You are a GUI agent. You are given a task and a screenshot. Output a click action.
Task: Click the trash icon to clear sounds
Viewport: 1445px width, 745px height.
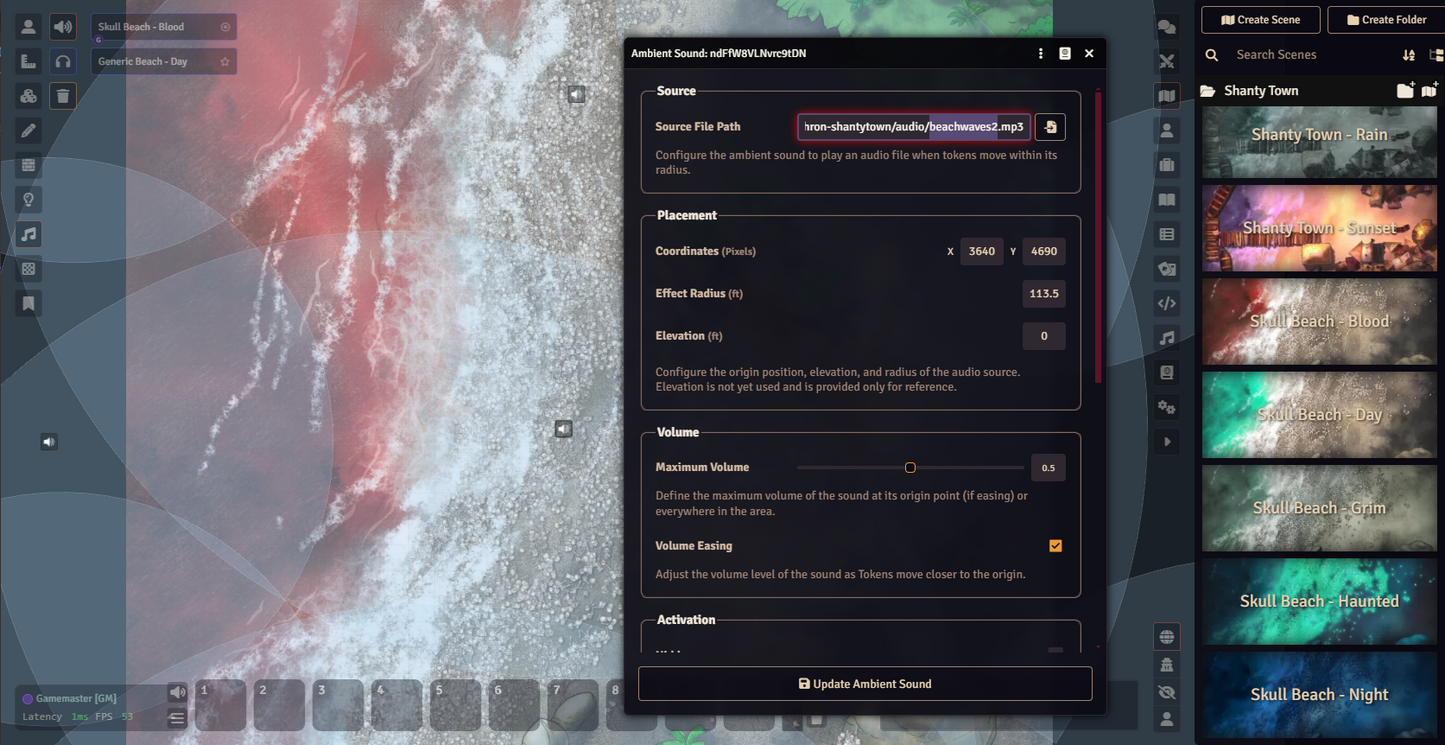63,96
